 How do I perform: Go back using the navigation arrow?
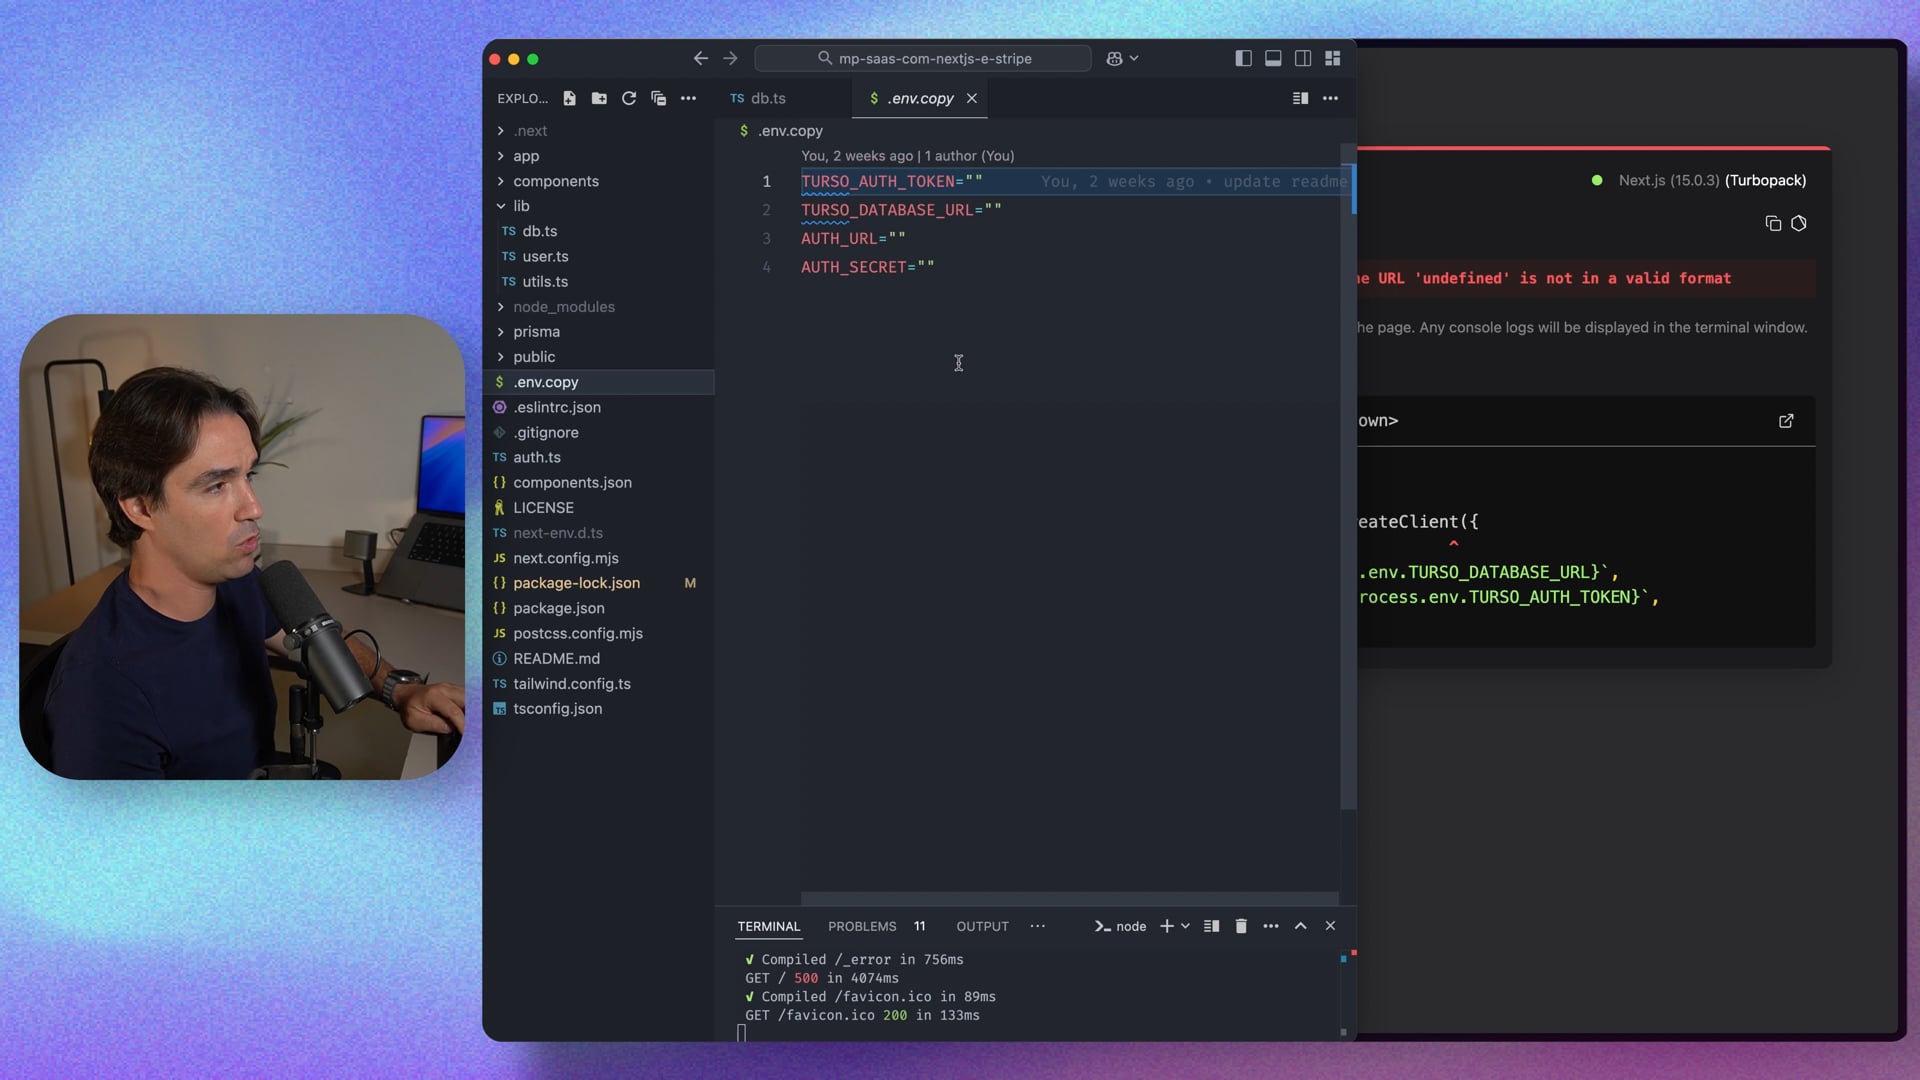pyautogui.click(x=700, y=58)
